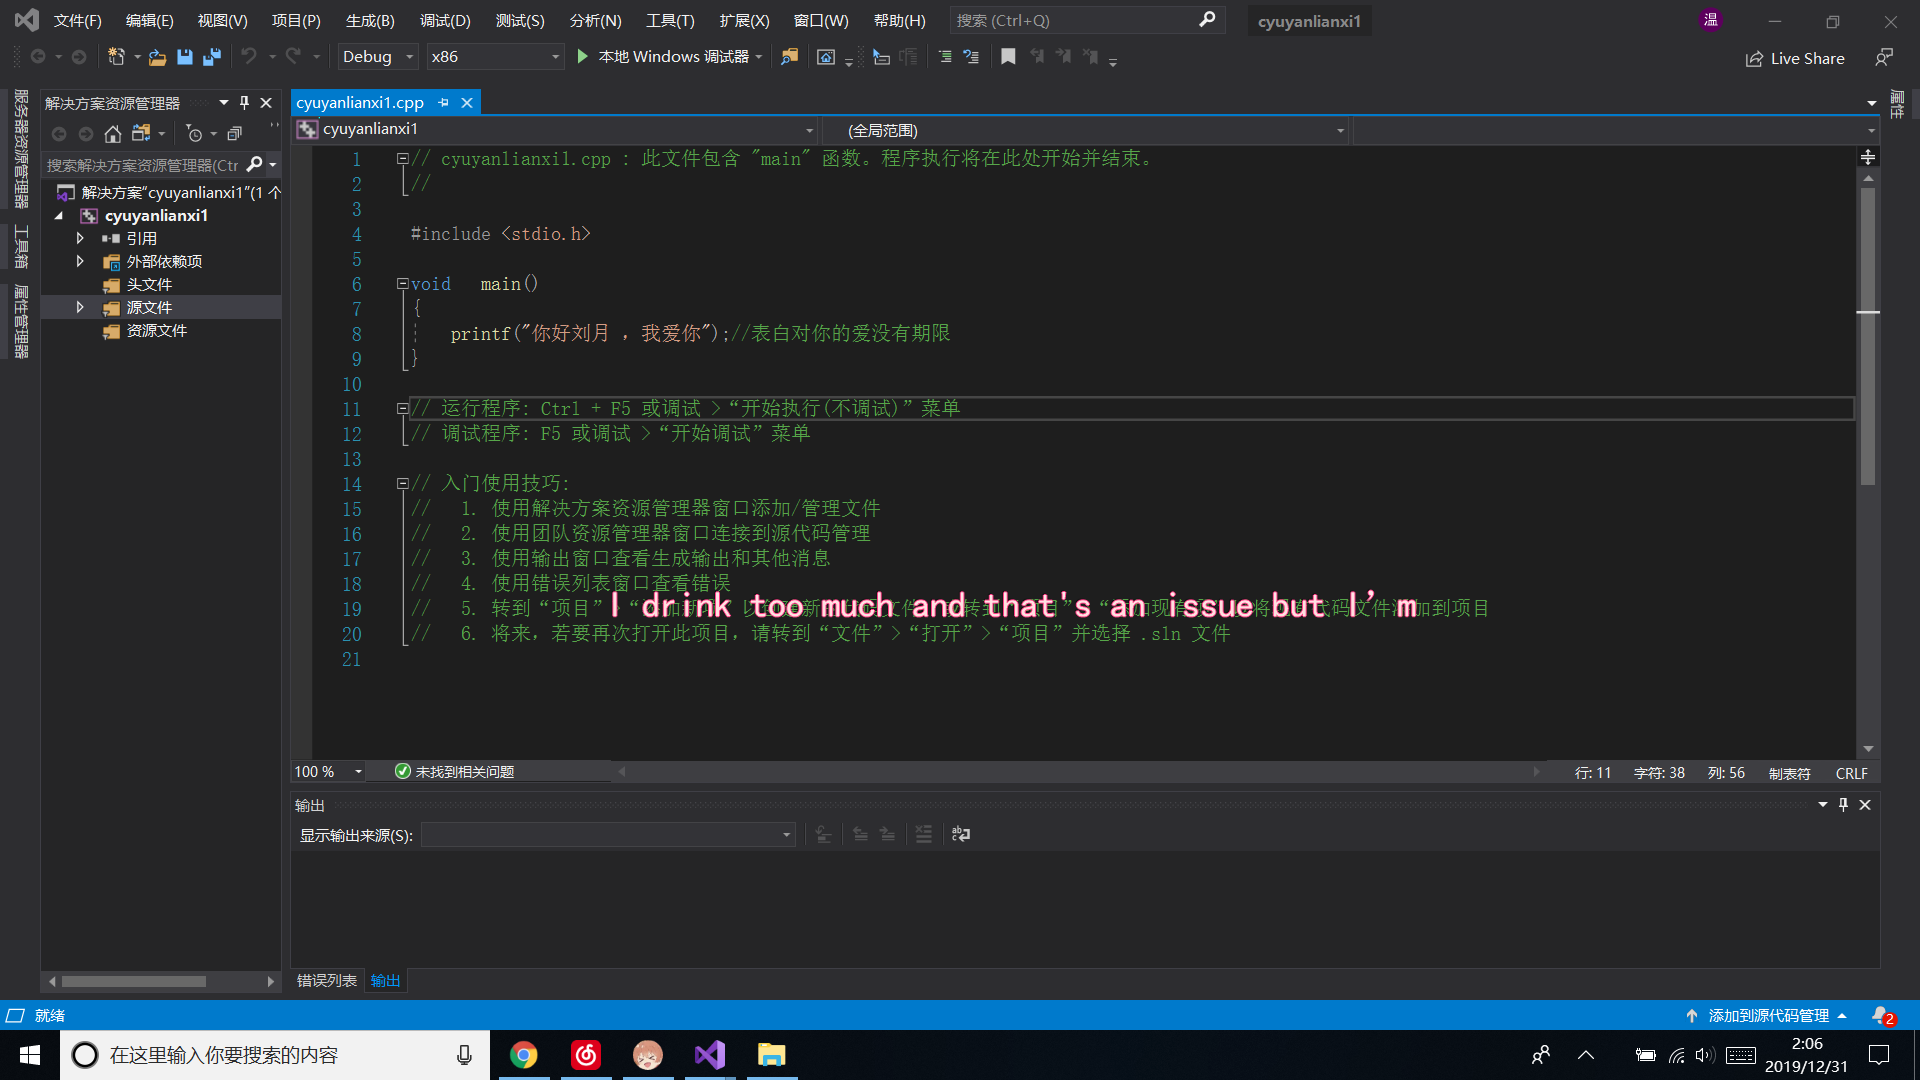
Task: Open the feedback icon next to Live Share
Action: [x=1884, y=58]
